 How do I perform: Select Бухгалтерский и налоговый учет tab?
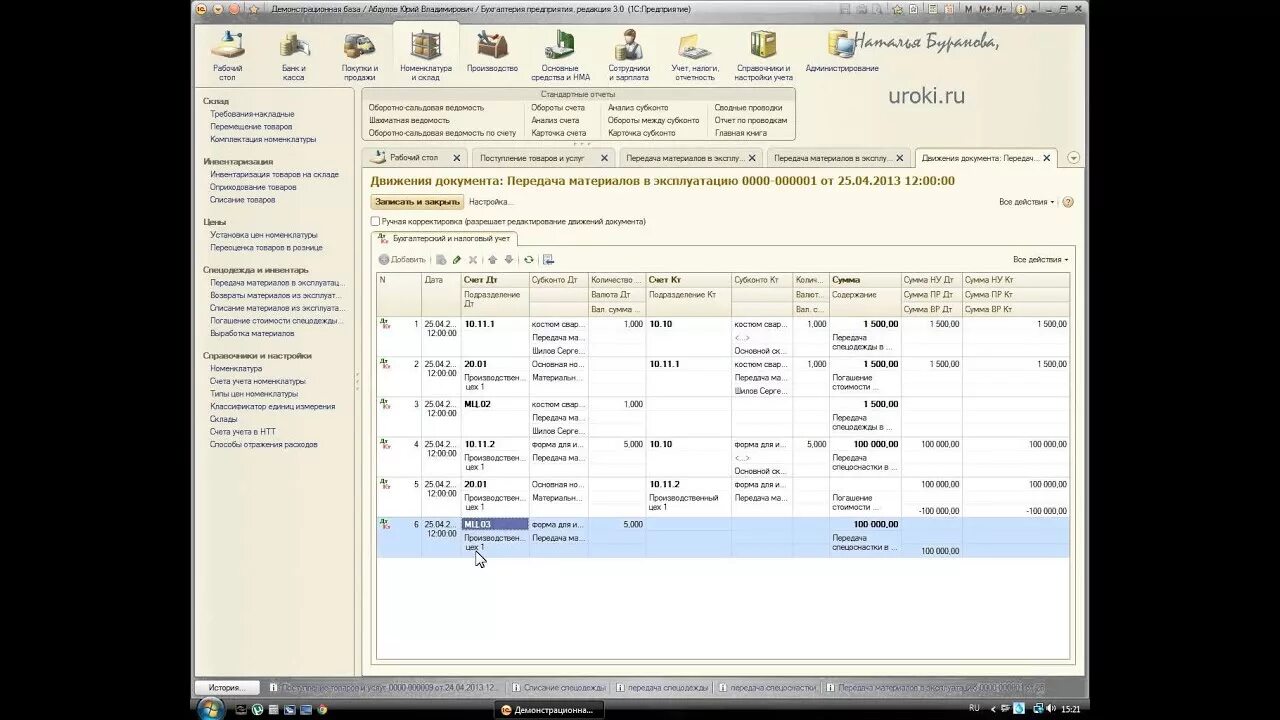444,238
